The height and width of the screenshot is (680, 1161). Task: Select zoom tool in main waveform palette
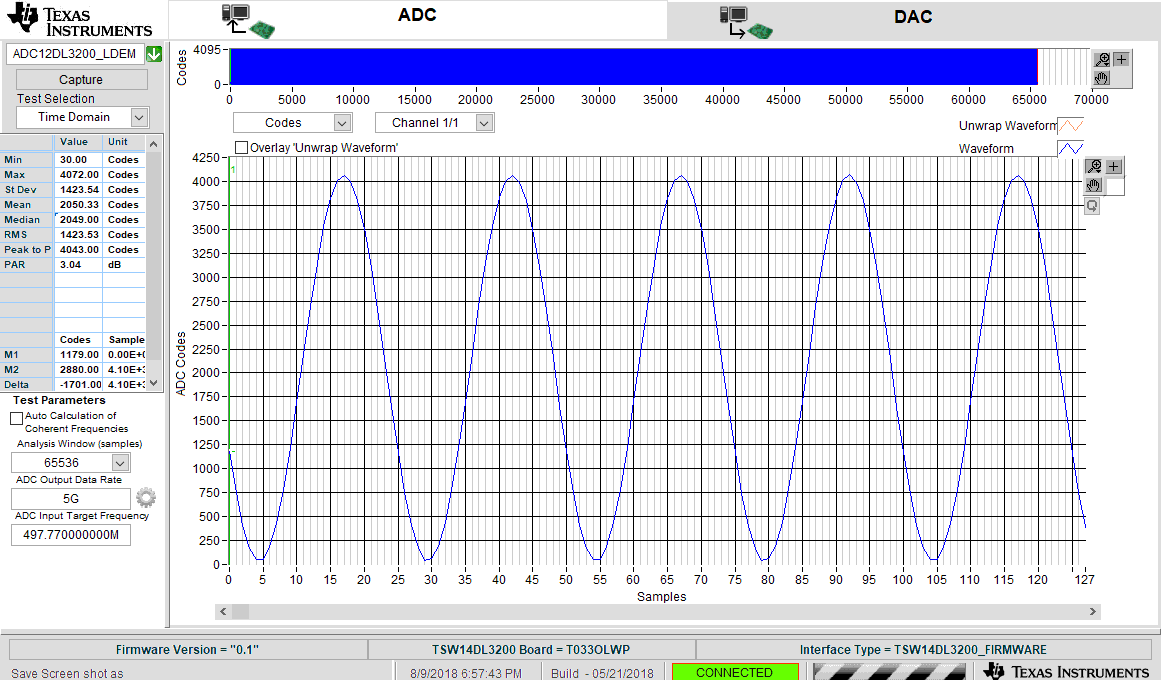coord(1094,167)
